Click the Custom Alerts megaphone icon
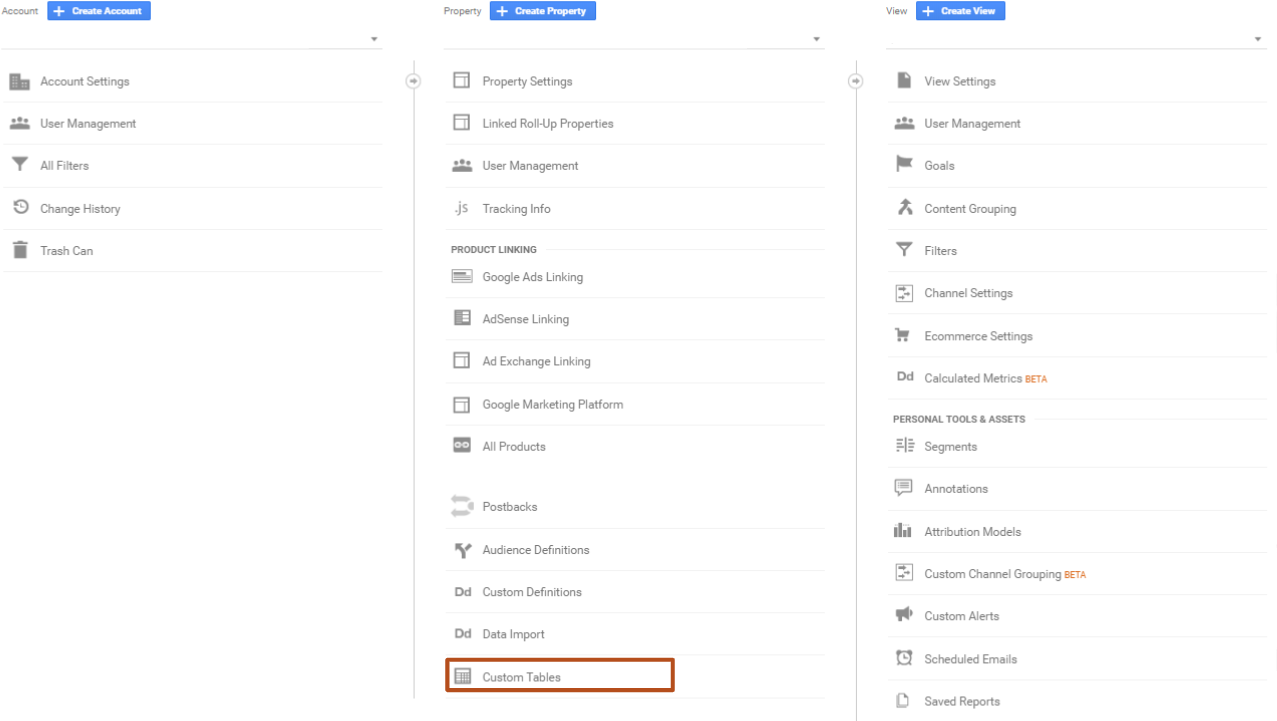The height and width of the screenshot is (721, 1277). point(904,616)
